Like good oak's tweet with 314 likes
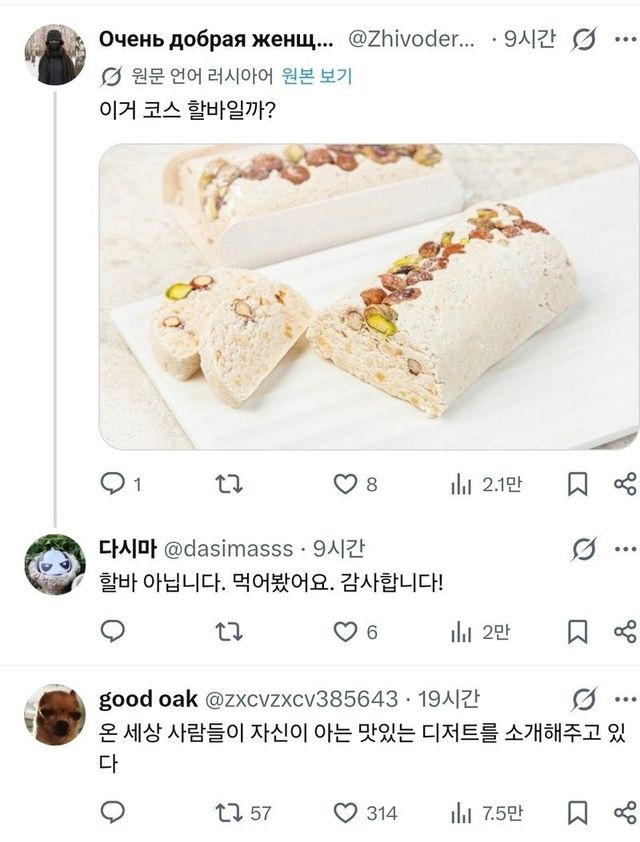Image resolution: width=640 pixels, height=842 pixels. [x=345, y=812]
